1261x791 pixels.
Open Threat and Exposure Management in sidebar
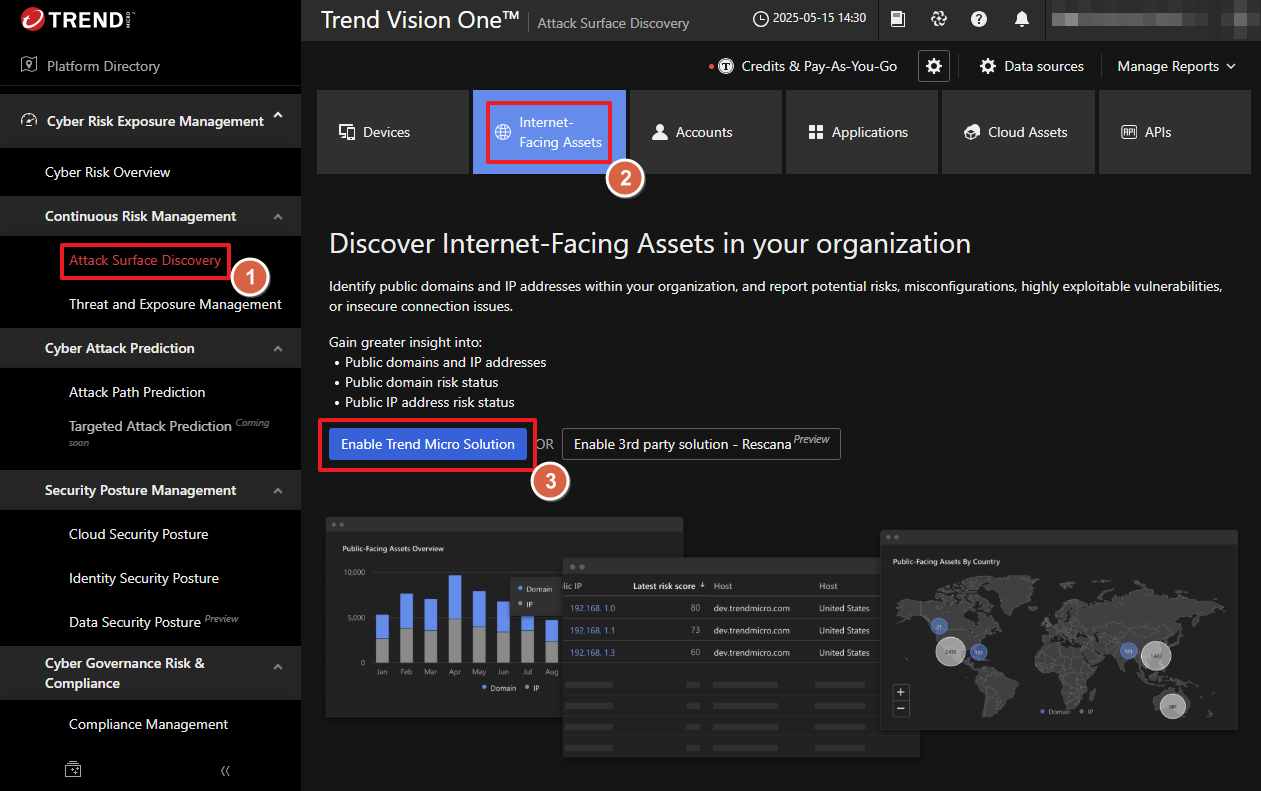(175, 304)
